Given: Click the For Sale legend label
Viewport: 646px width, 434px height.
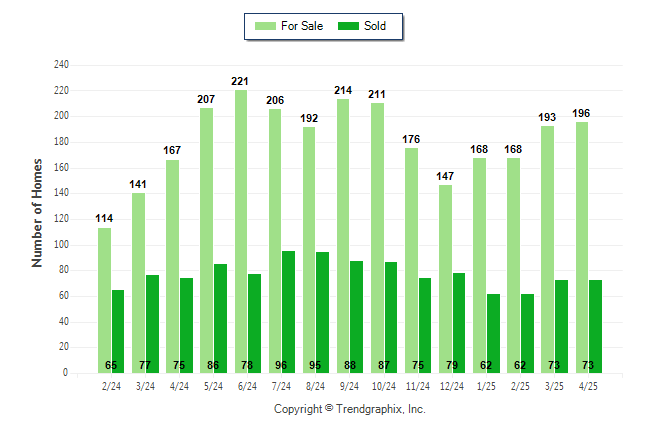Looking at the screenshot, I should click(302, 26).
